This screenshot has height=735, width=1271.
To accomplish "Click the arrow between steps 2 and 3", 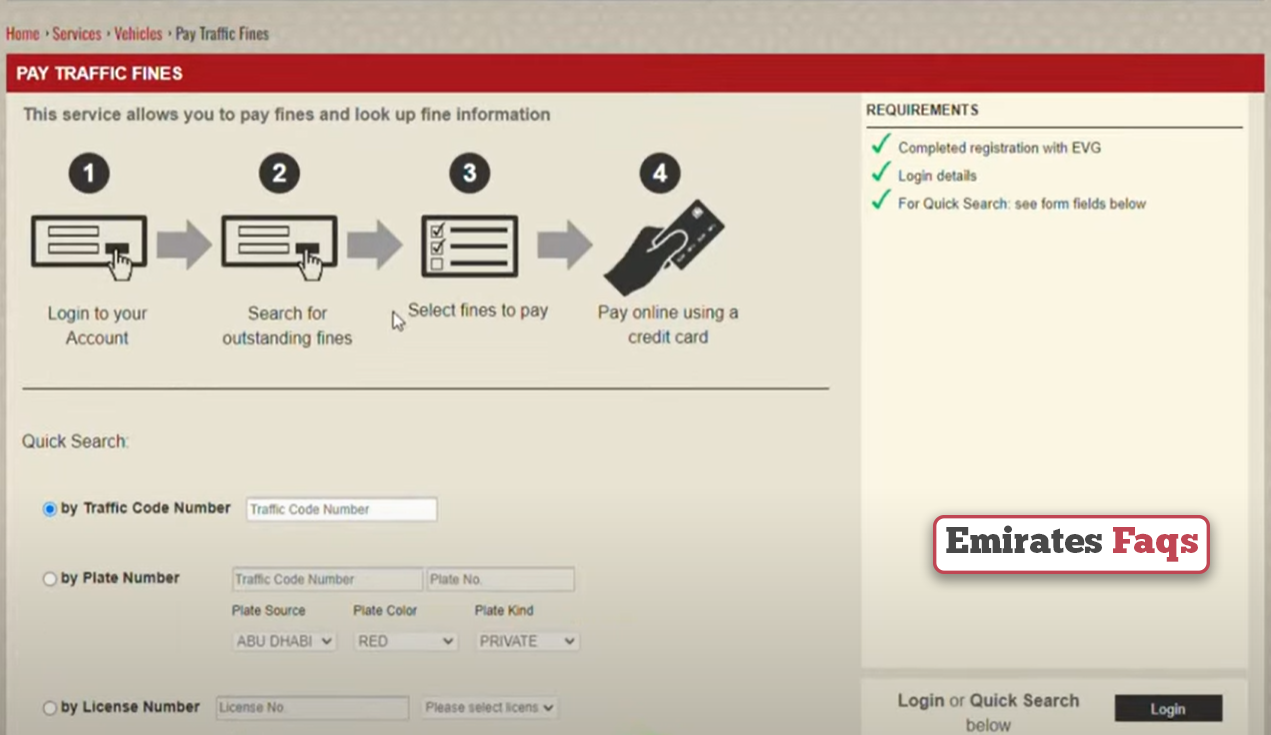I will pyautogui.click(x=375, y=243).
